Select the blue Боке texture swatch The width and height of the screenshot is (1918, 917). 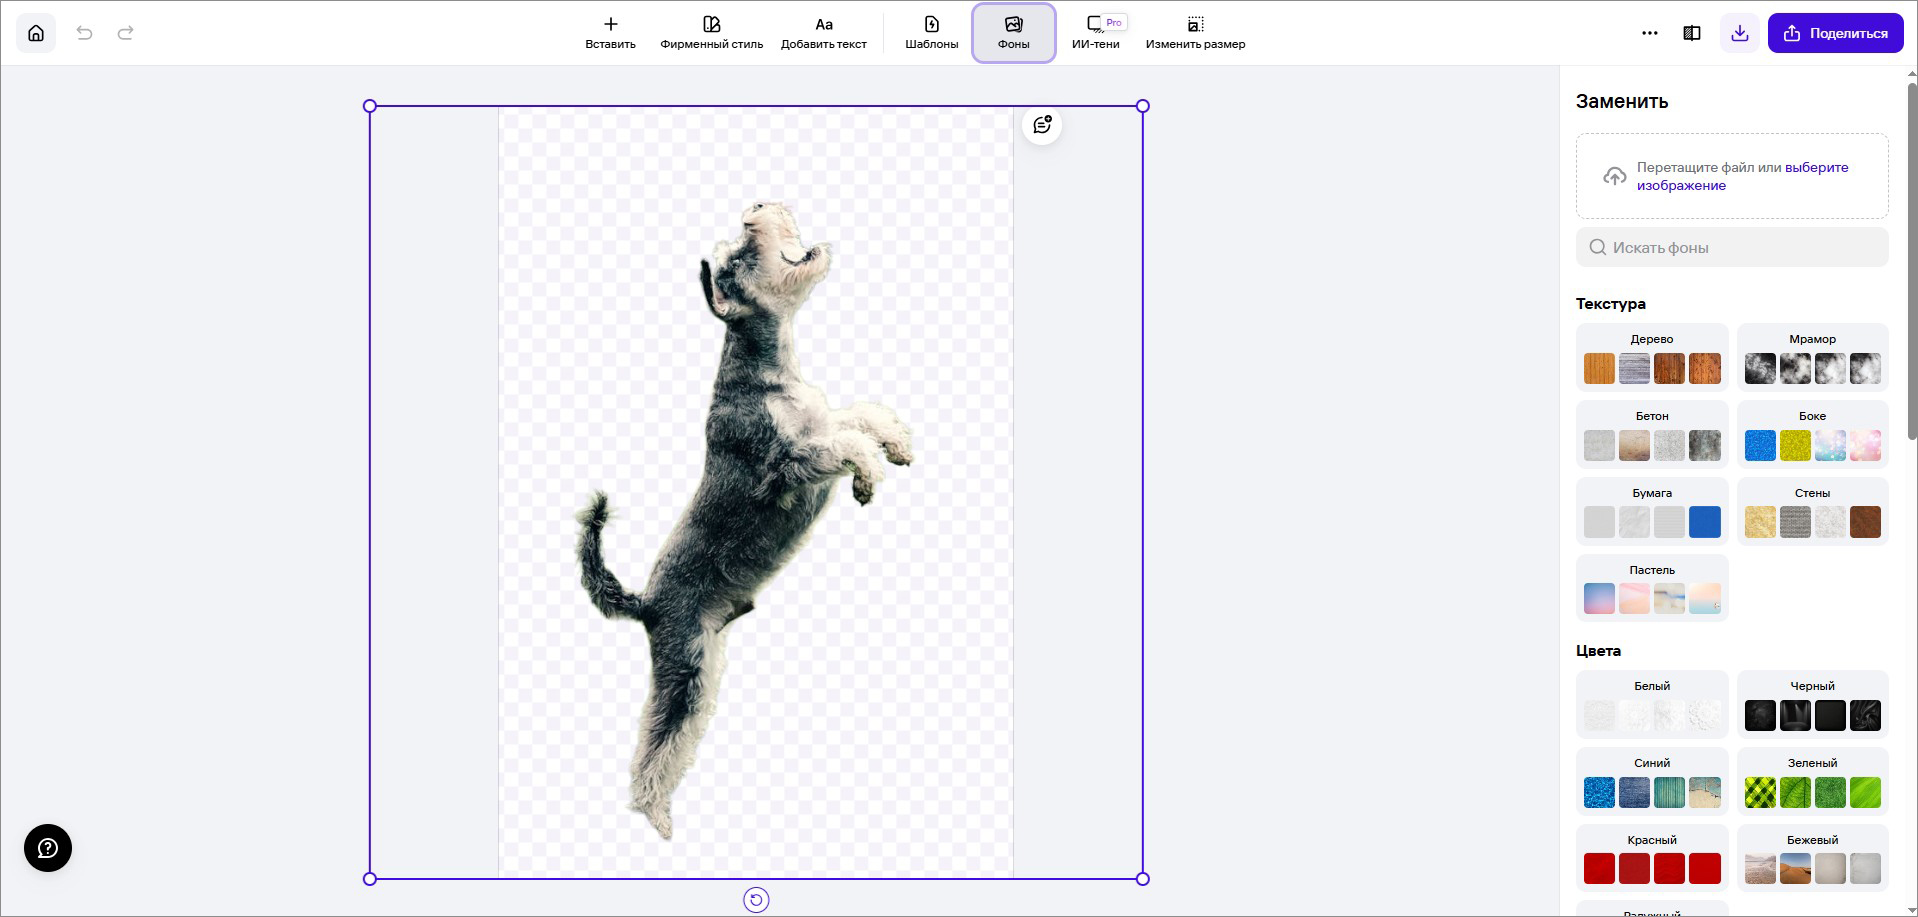click(x=1759, y=445)
